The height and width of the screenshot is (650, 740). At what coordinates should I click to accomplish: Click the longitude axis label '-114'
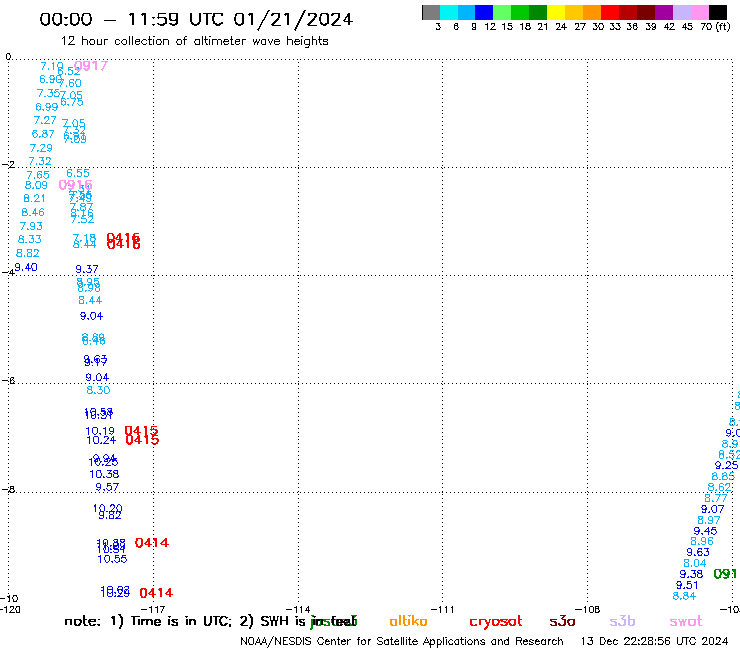(x=298, y=609)
